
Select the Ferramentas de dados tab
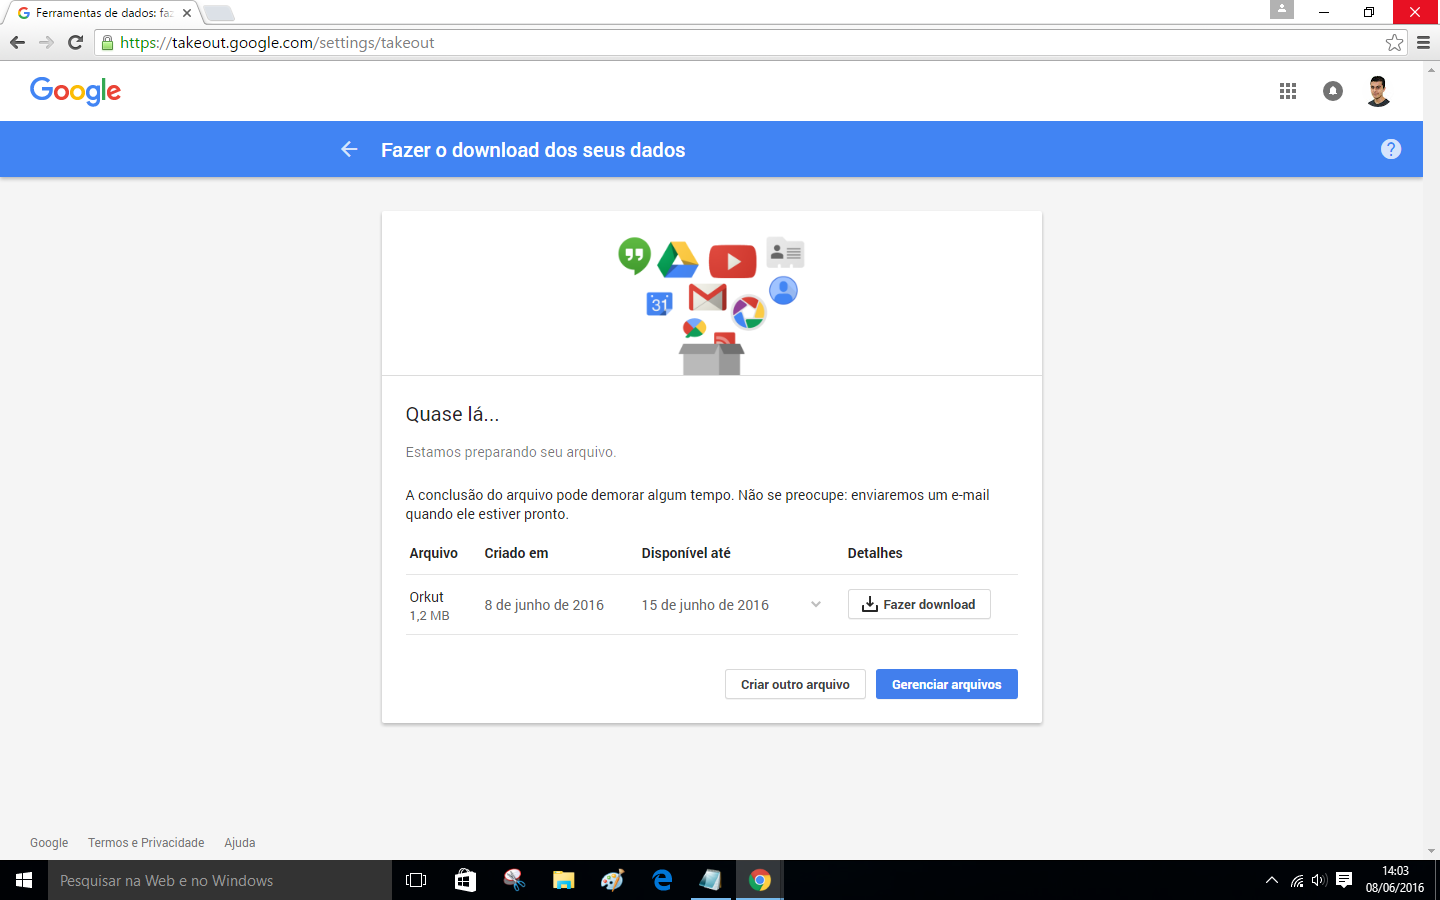point(100,13)
